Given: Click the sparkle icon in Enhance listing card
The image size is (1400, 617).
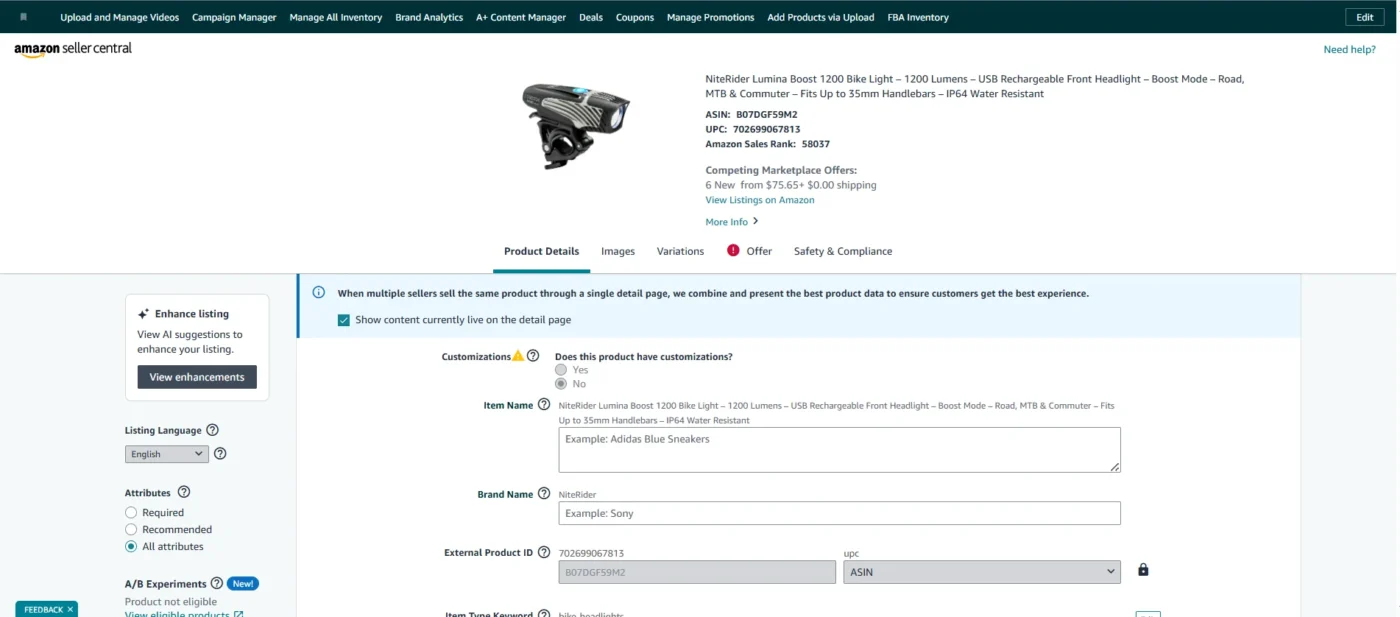Looking at the screenshot, I should click(x=144, y=314).
